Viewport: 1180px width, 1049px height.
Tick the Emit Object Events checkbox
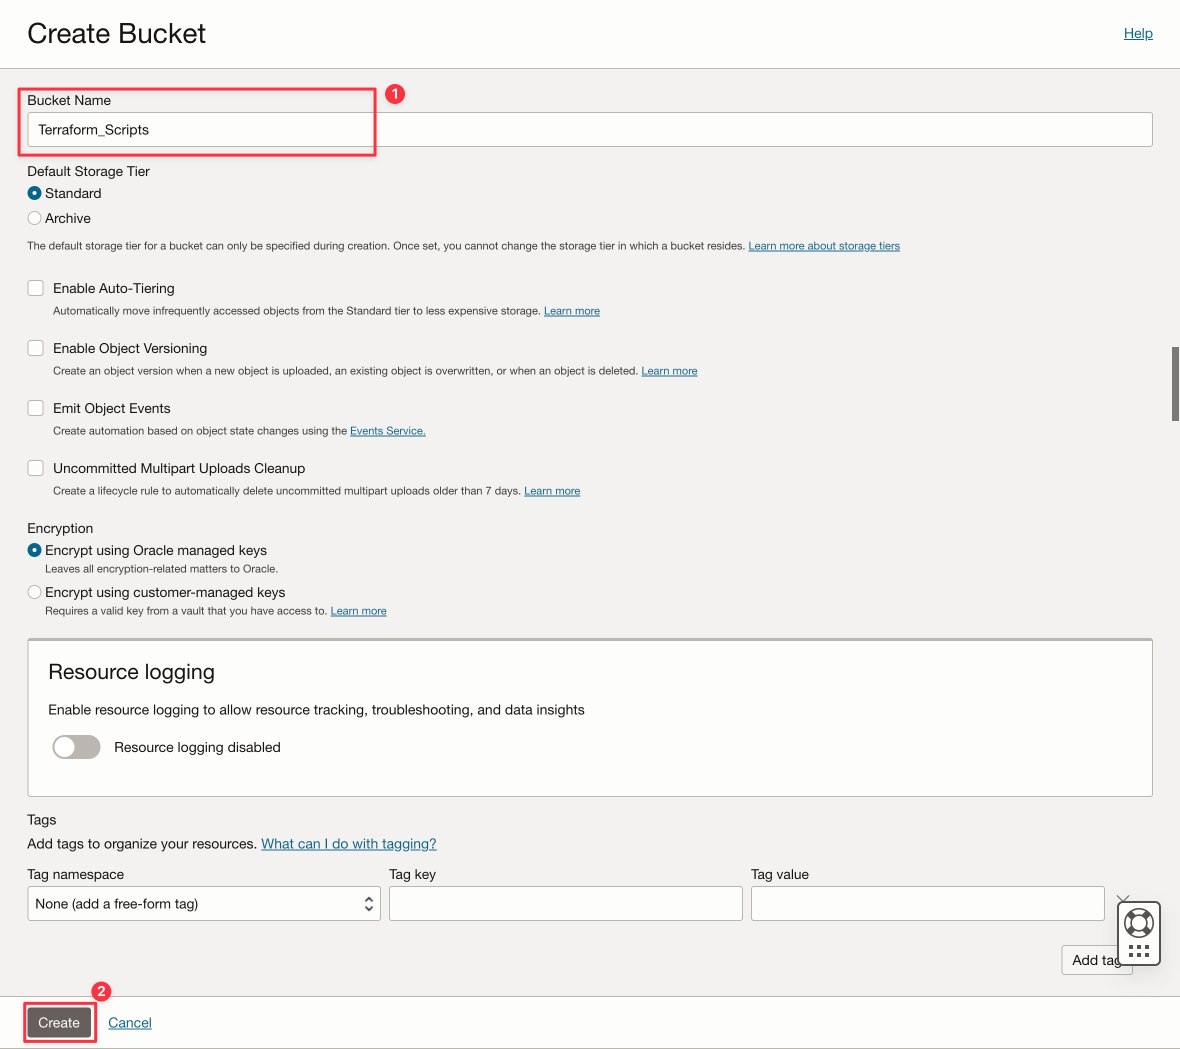click(x=36, y=408)
